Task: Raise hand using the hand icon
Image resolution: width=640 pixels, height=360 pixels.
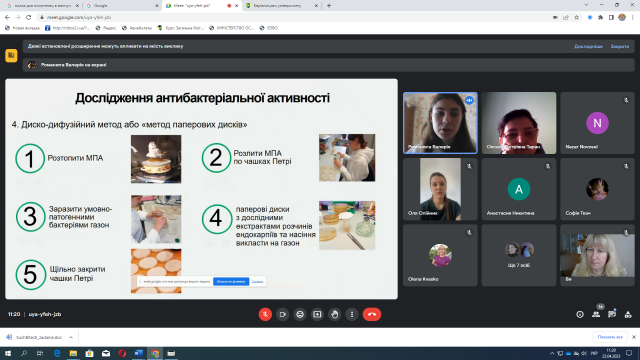Action: tap(335, 314)
